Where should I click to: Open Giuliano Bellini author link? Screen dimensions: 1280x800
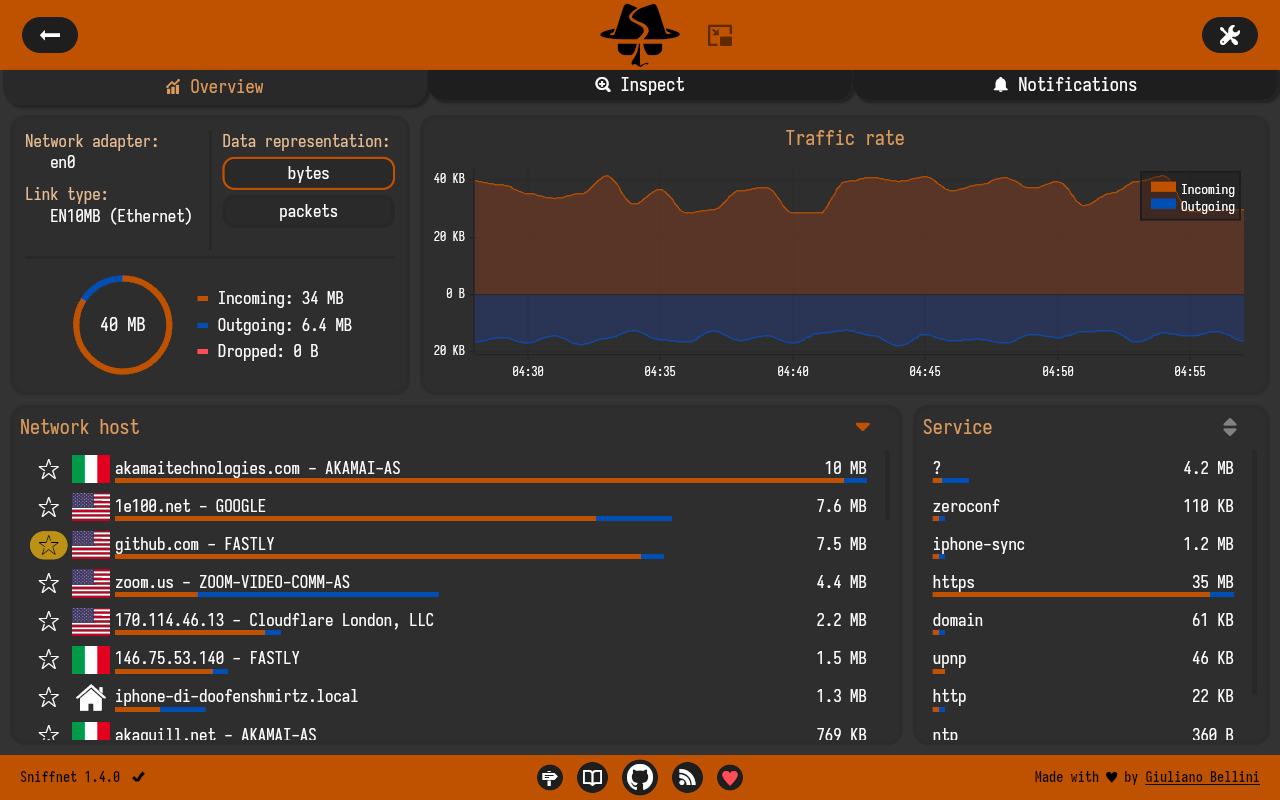point(1202,777)
